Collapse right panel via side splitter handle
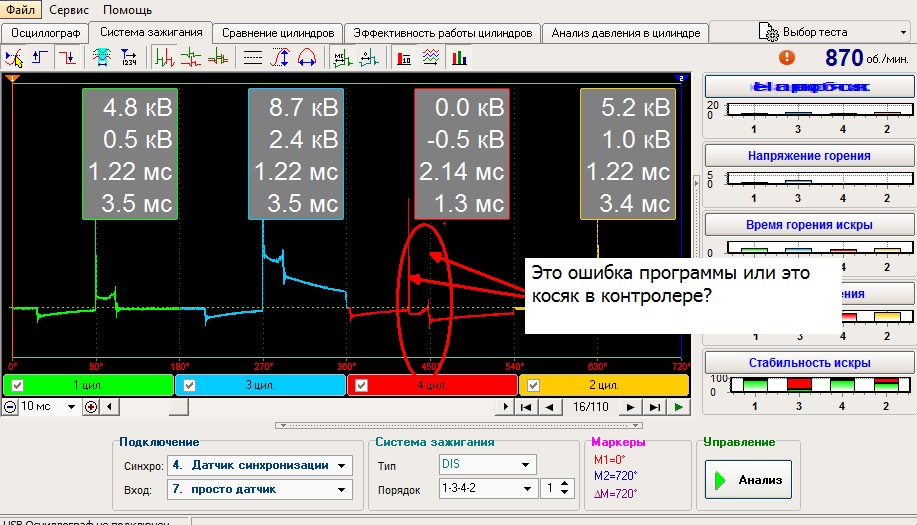 click(696, 184)
